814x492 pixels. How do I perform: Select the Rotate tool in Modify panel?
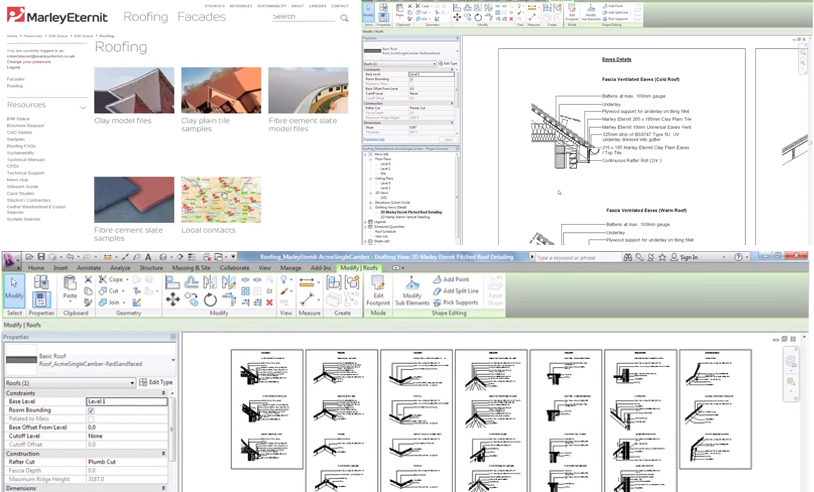(x=210, y=299)
